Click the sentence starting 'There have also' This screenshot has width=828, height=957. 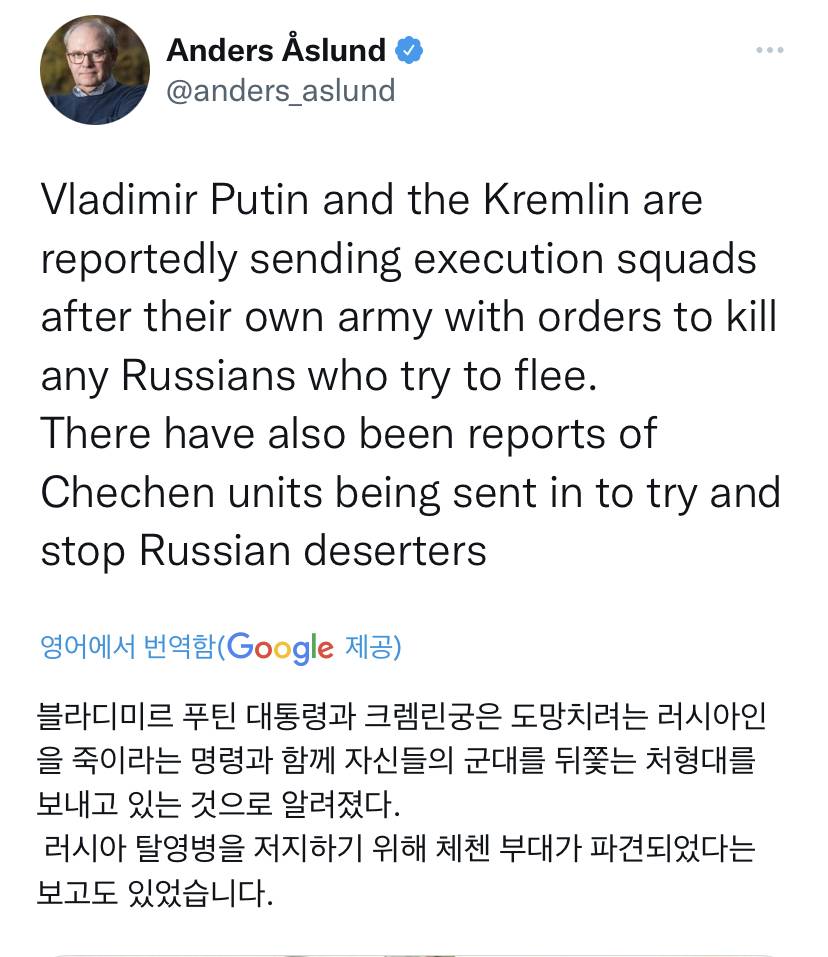348,434
